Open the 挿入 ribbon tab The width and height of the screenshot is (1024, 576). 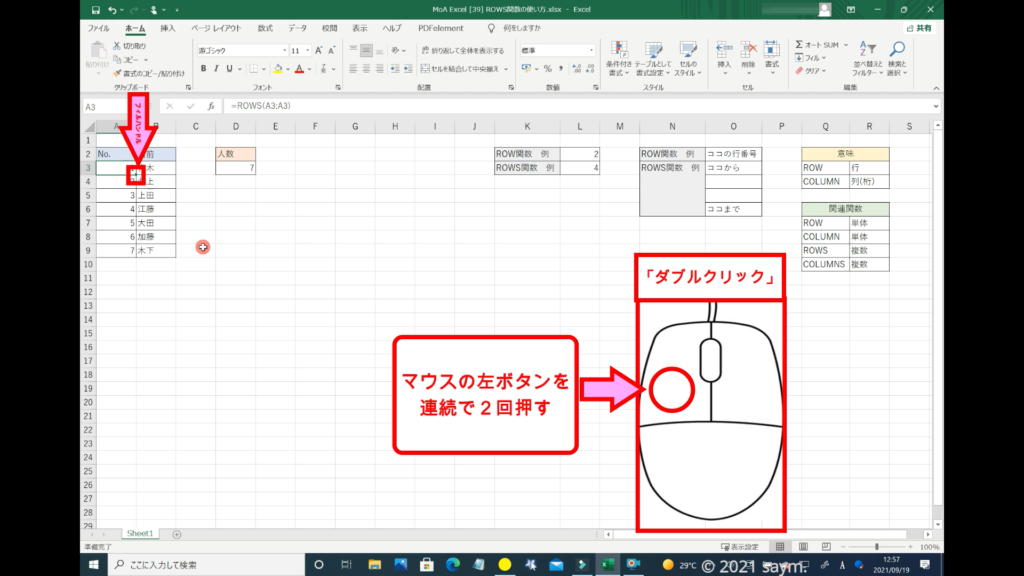168,29
